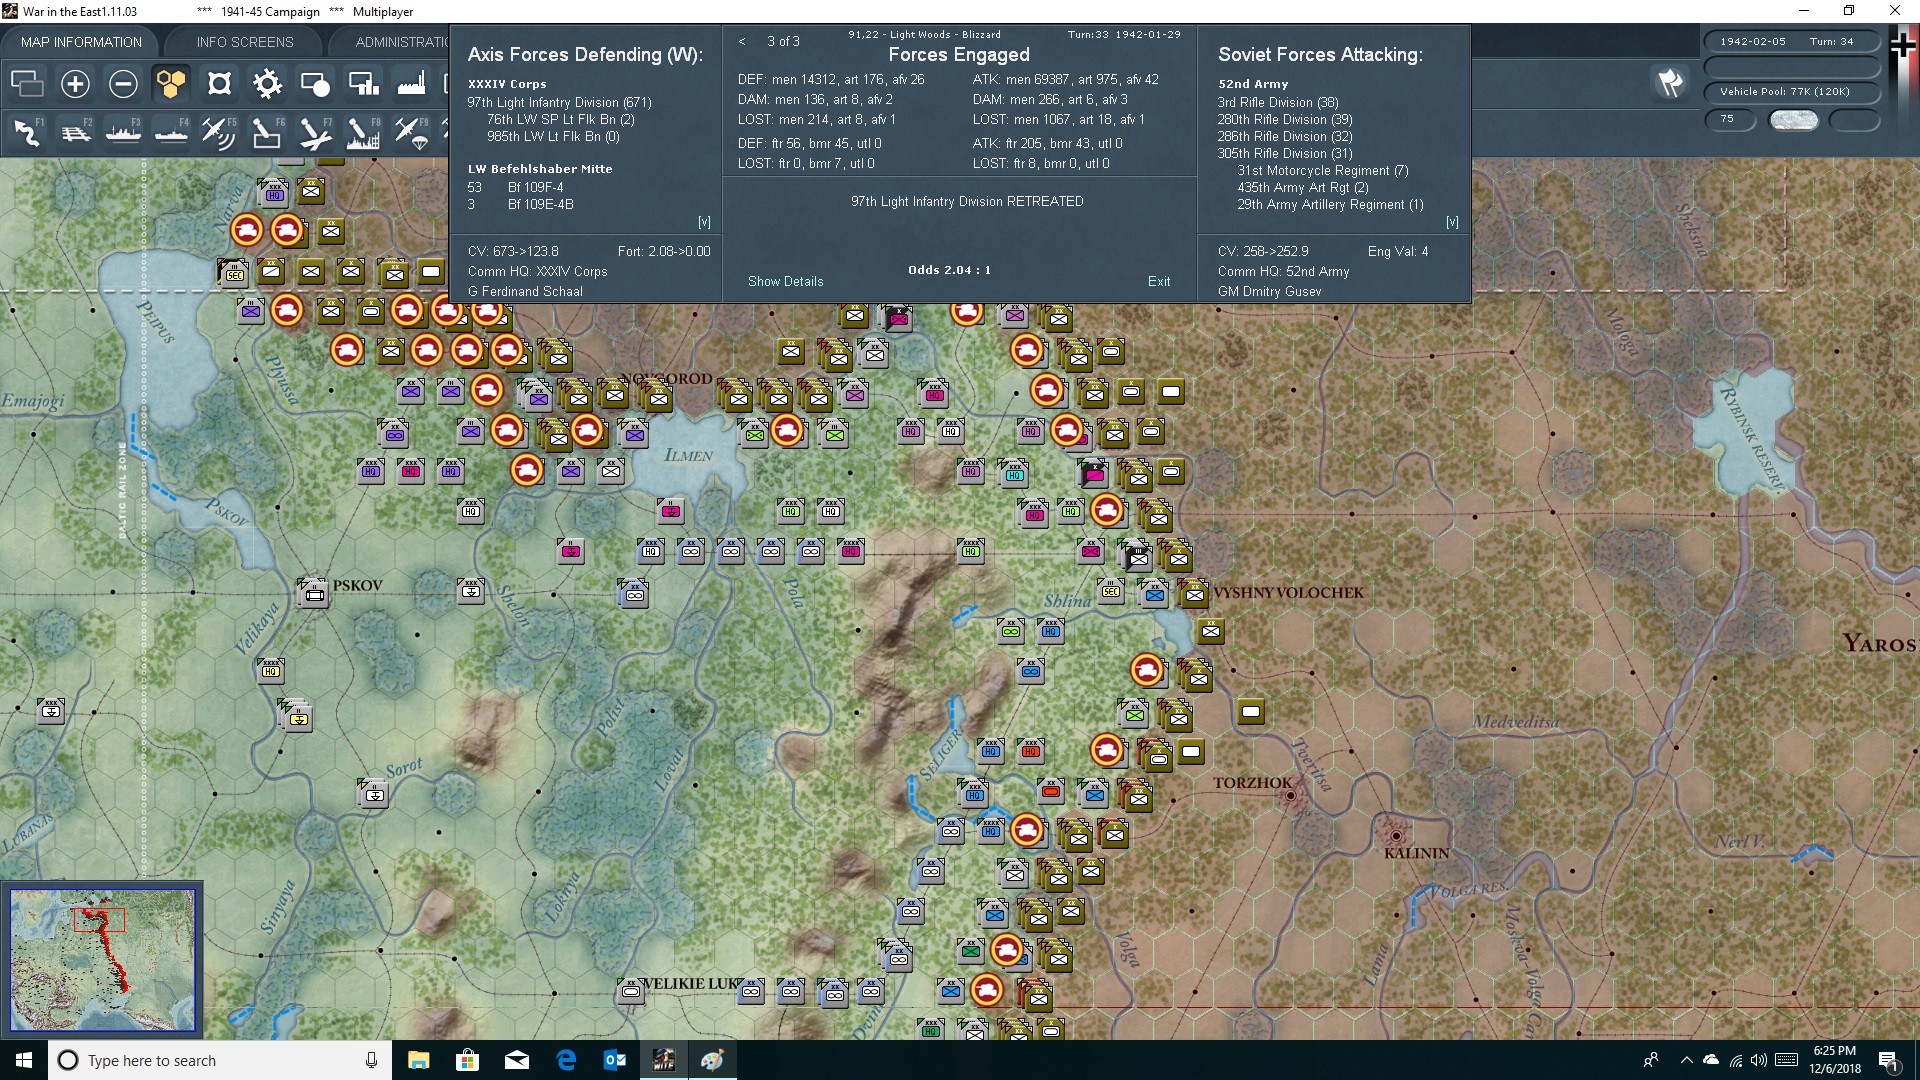
Task: Click Show Details in combat report
Action: coord(786,281)
